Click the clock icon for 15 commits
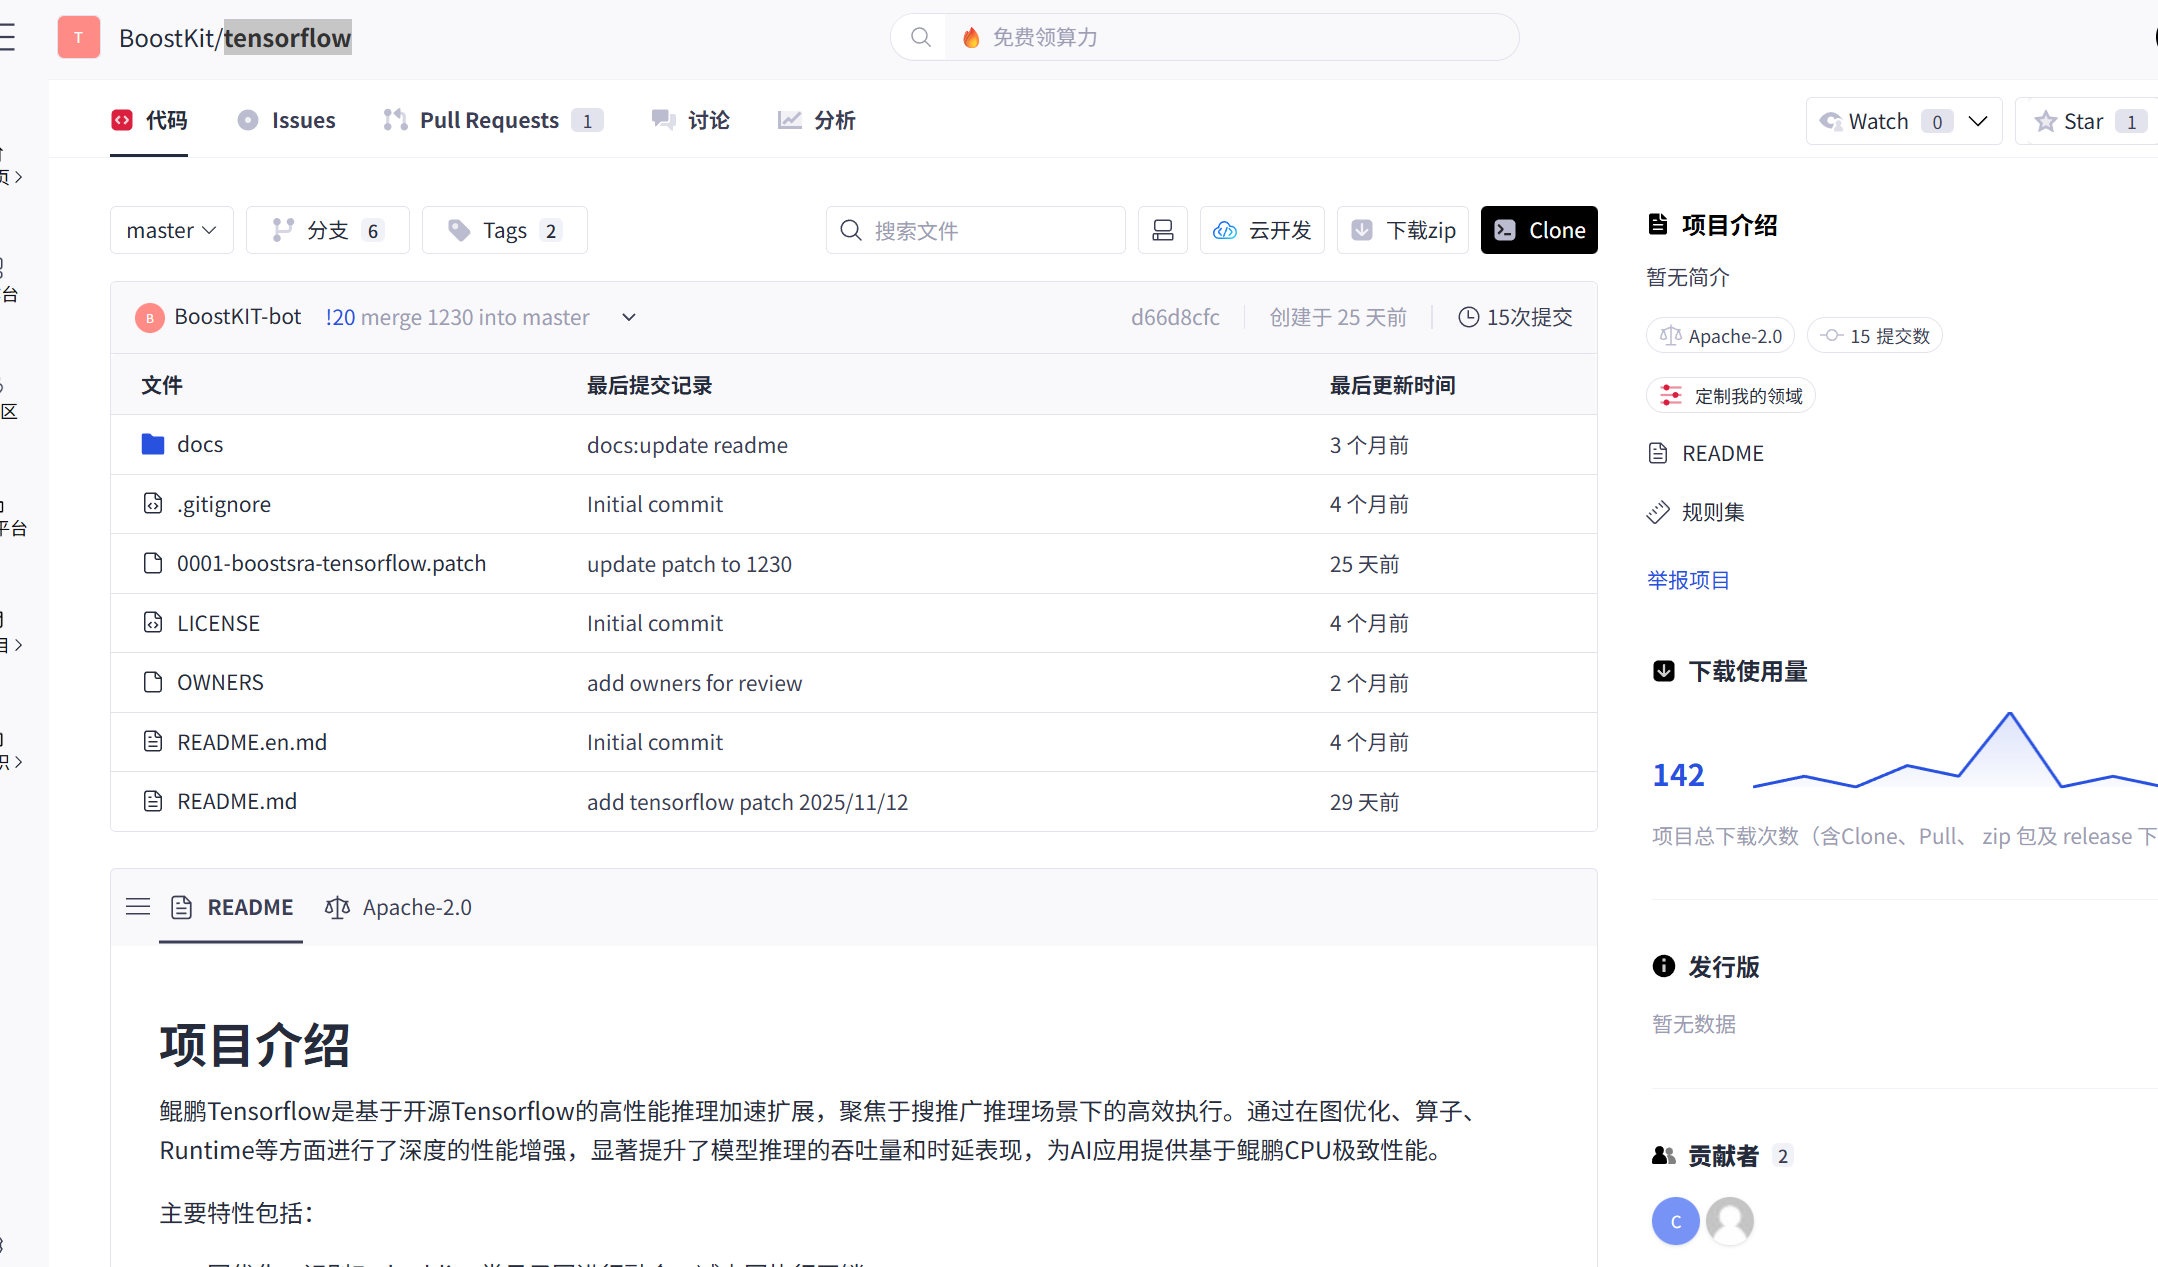This screenshot has height=1267, width=2158. (1468, 317)
